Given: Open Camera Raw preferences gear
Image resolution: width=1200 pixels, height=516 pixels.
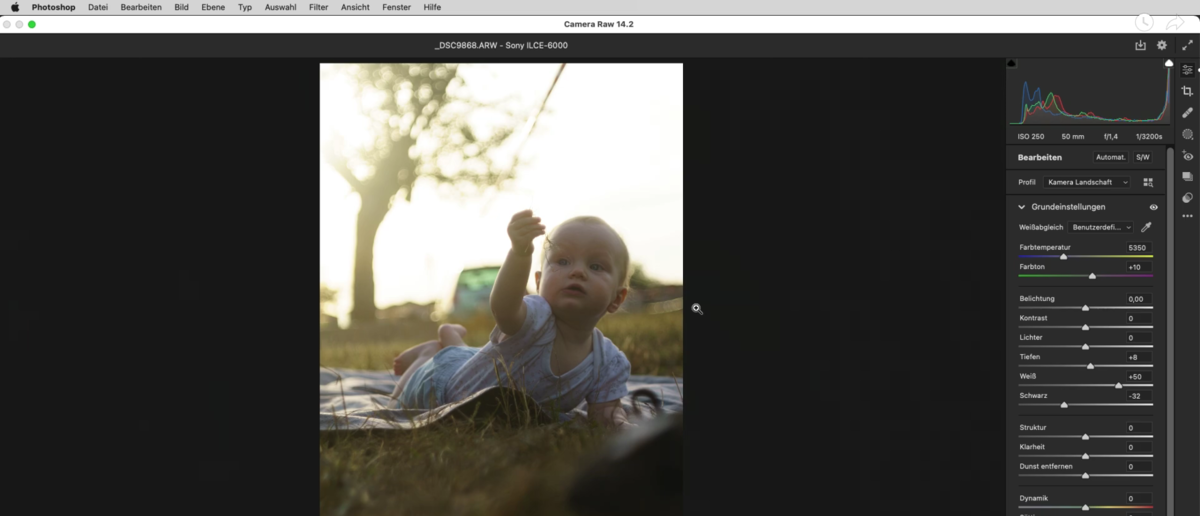Looking at the screenshot, I should point(1162,45).
